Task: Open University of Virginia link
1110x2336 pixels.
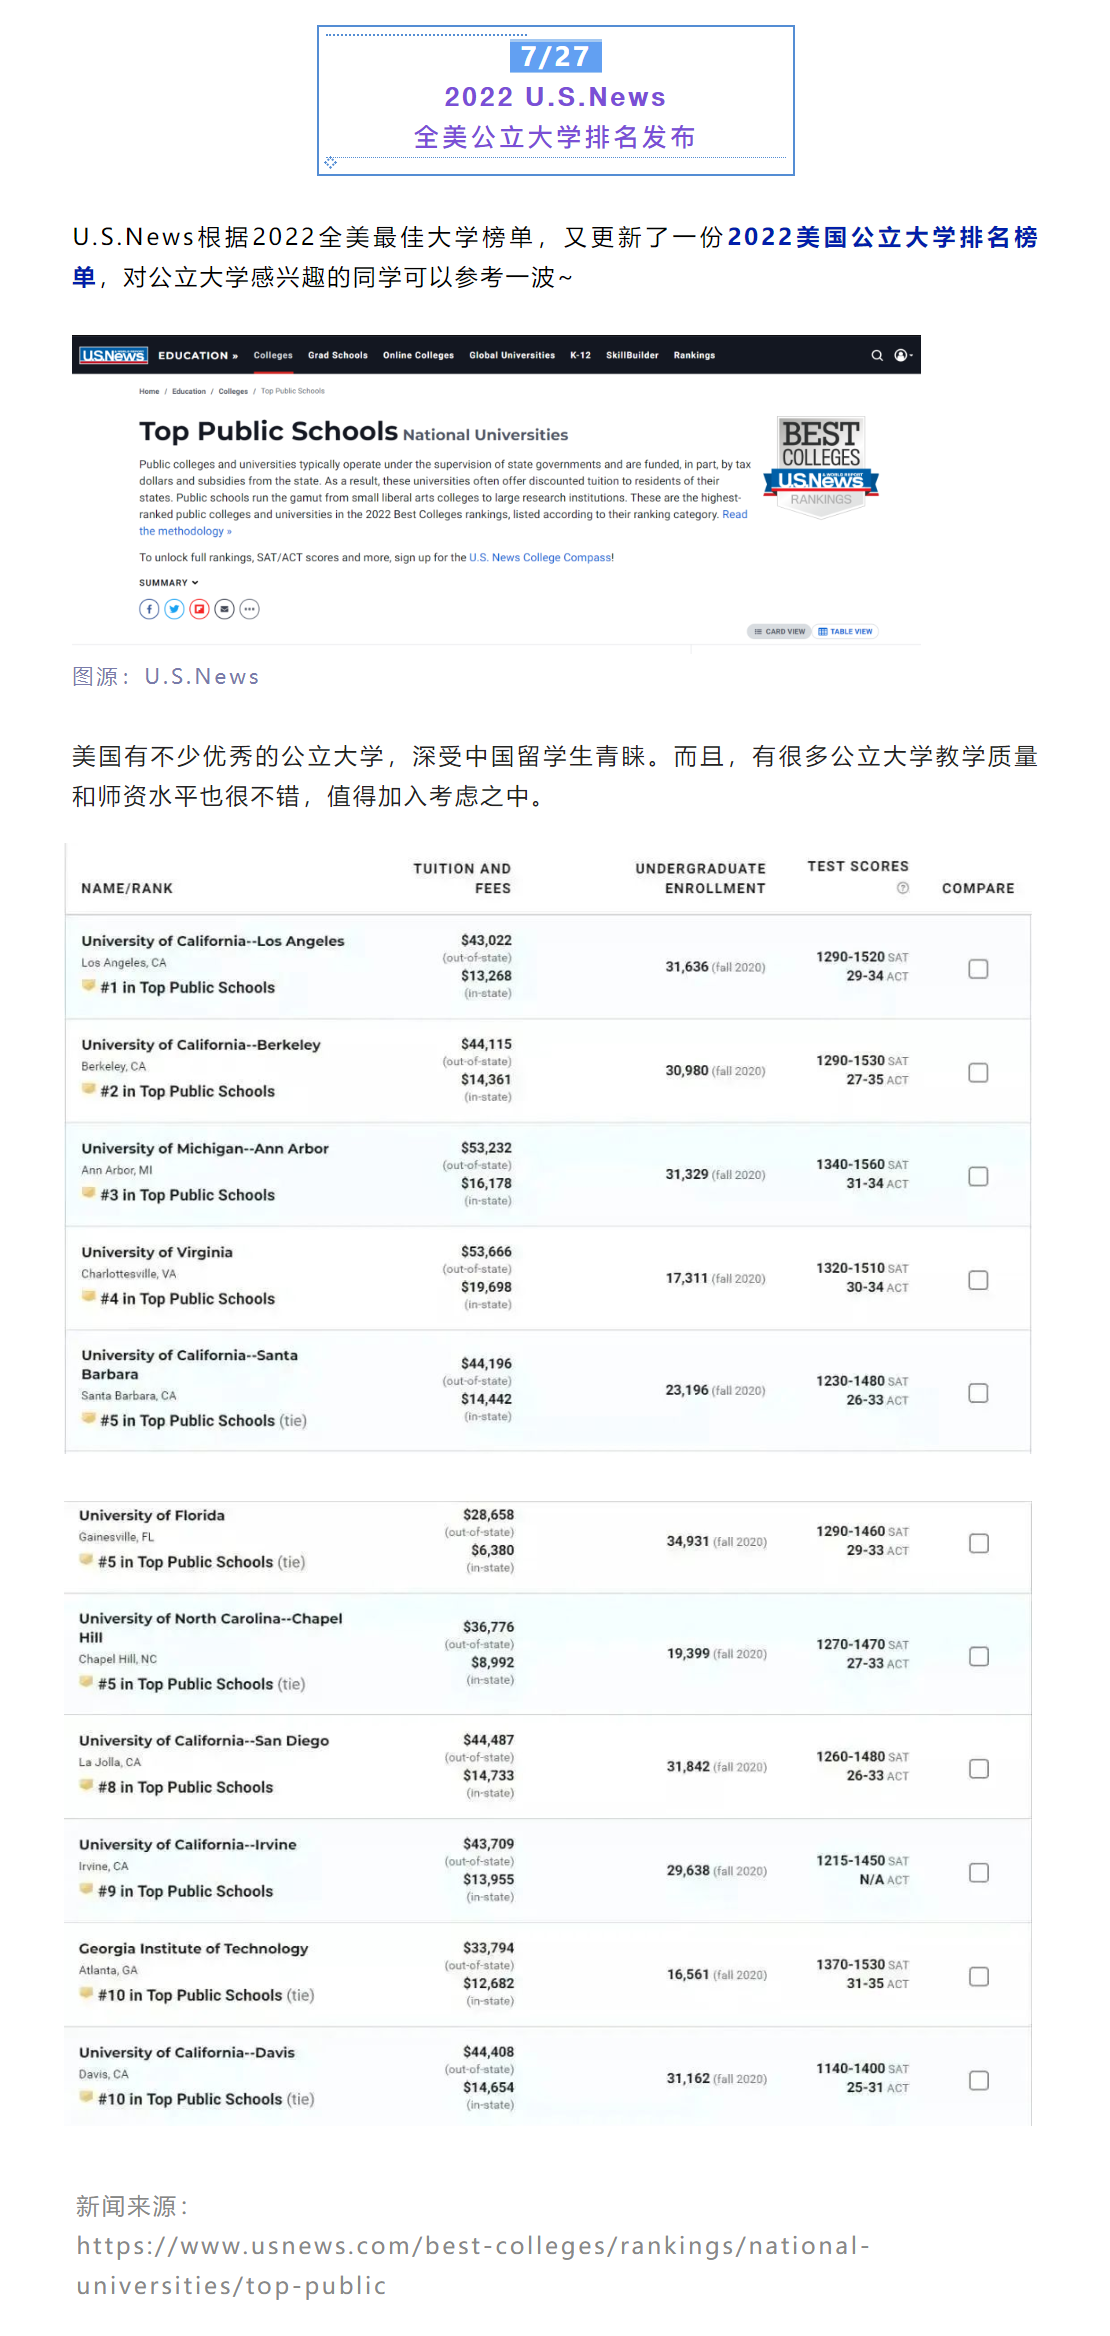Action: click(157, 1252)
